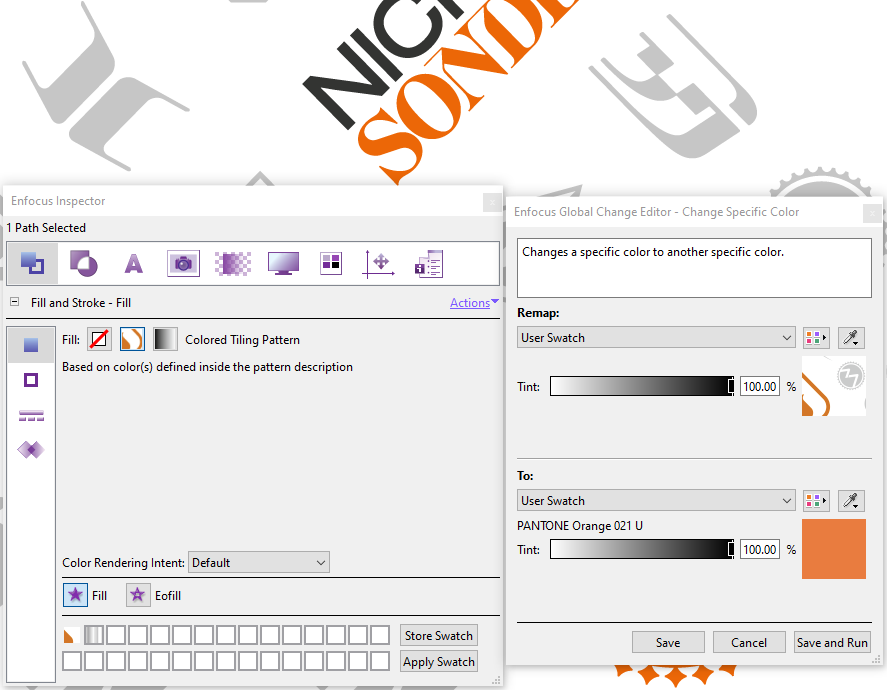This screenshot has width=887, height=690.
Task: Open the monitor Output Intent tab
Action: point(283,264)
